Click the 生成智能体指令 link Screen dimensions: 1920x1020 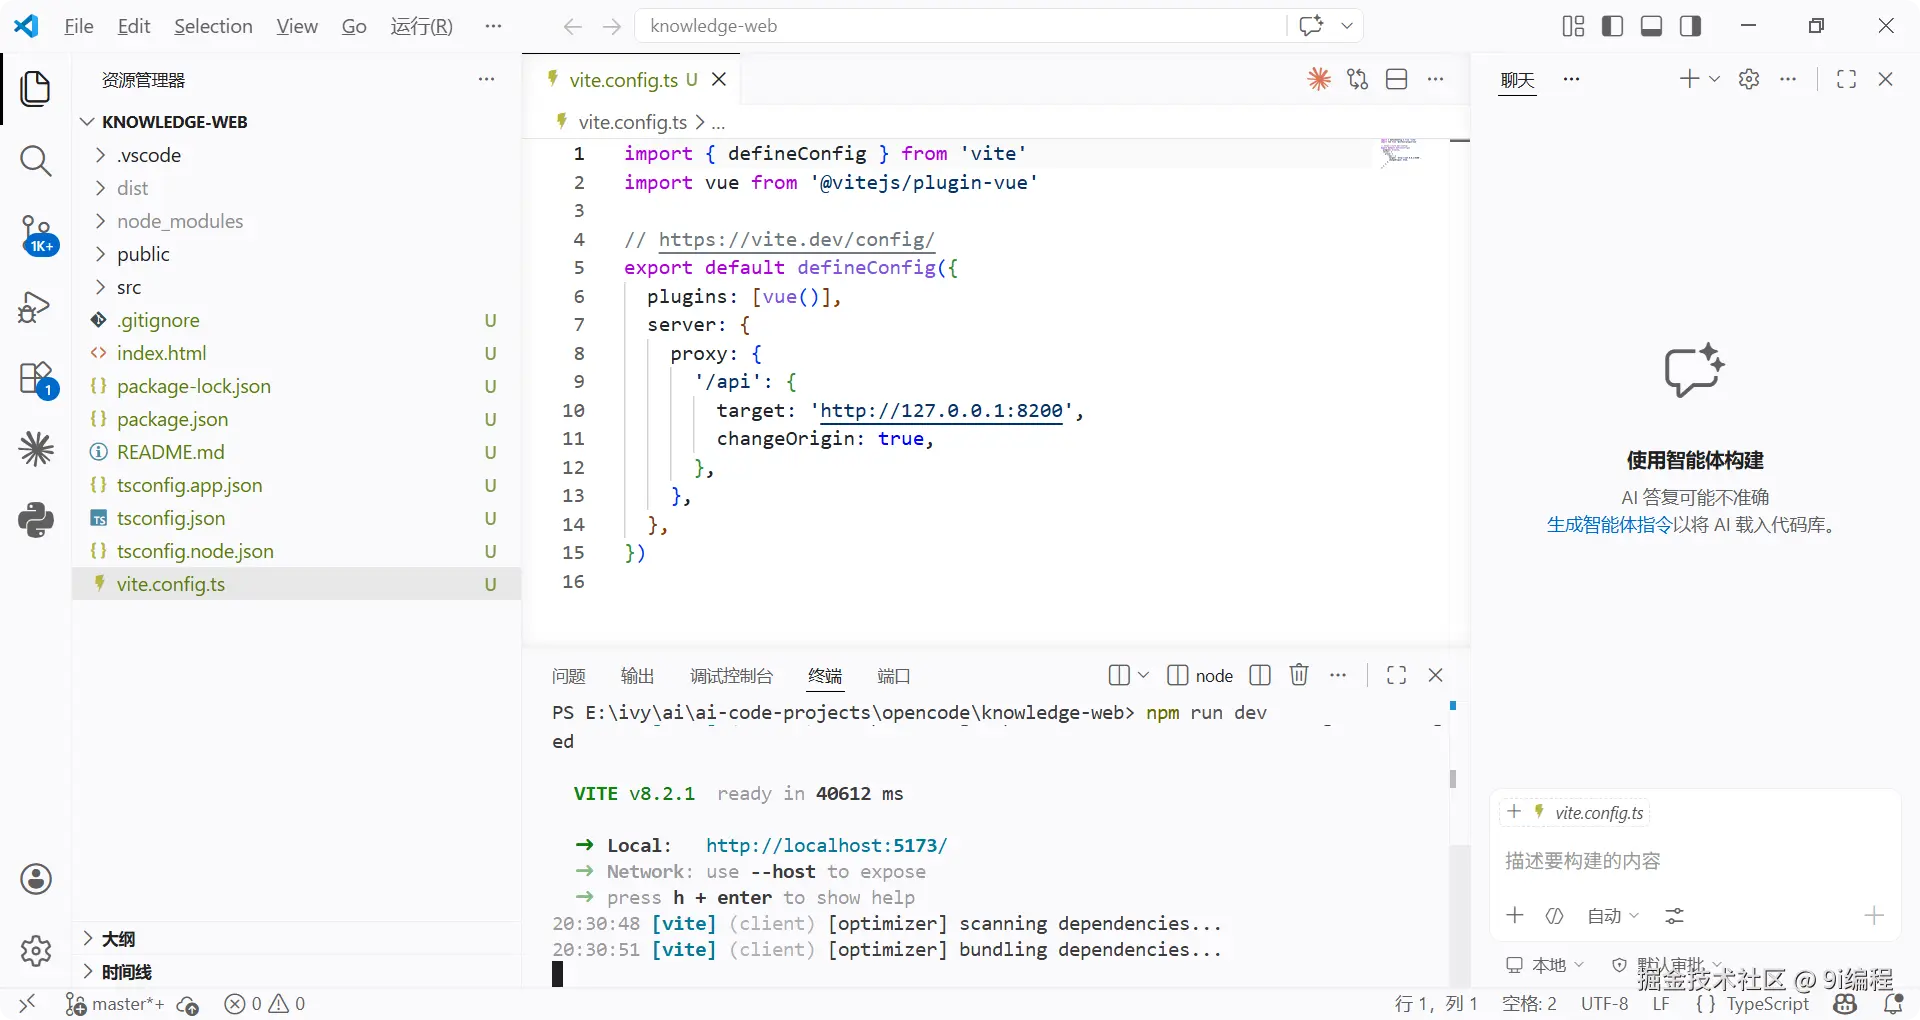coord(1609,525)
